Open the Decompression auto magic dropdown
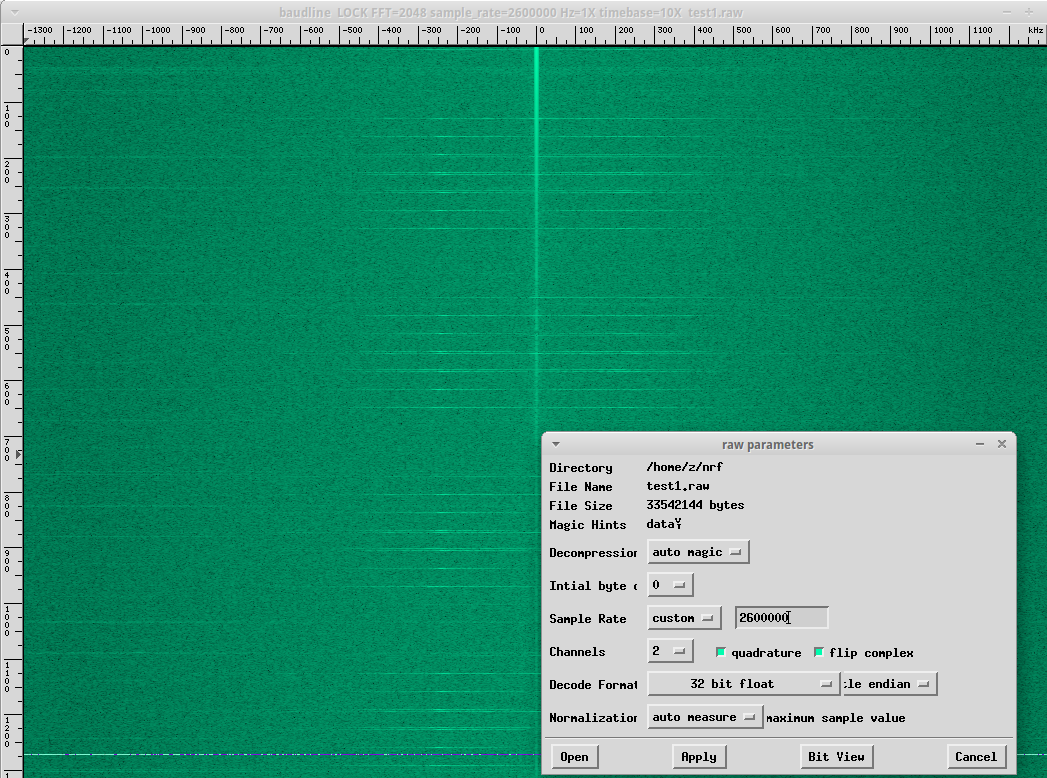Image resolution: width=1047 pixels, height=778 pixels. point(698,552)
